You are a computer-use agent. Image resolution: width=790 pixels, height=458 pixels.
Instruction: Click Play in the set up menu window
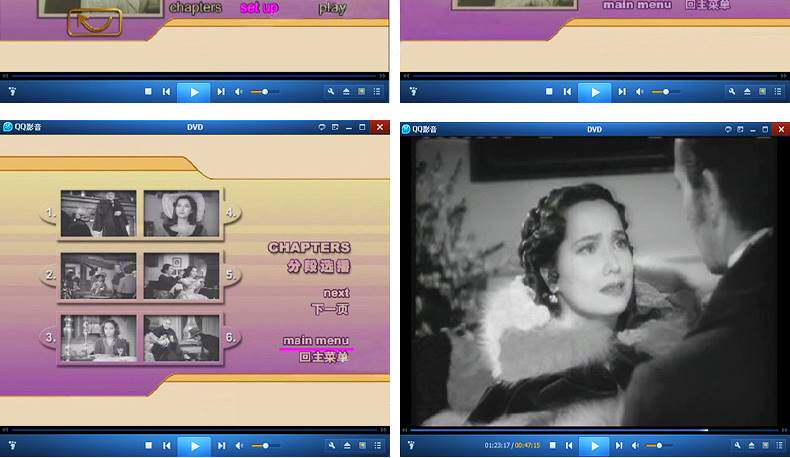(x=194, y=92)
